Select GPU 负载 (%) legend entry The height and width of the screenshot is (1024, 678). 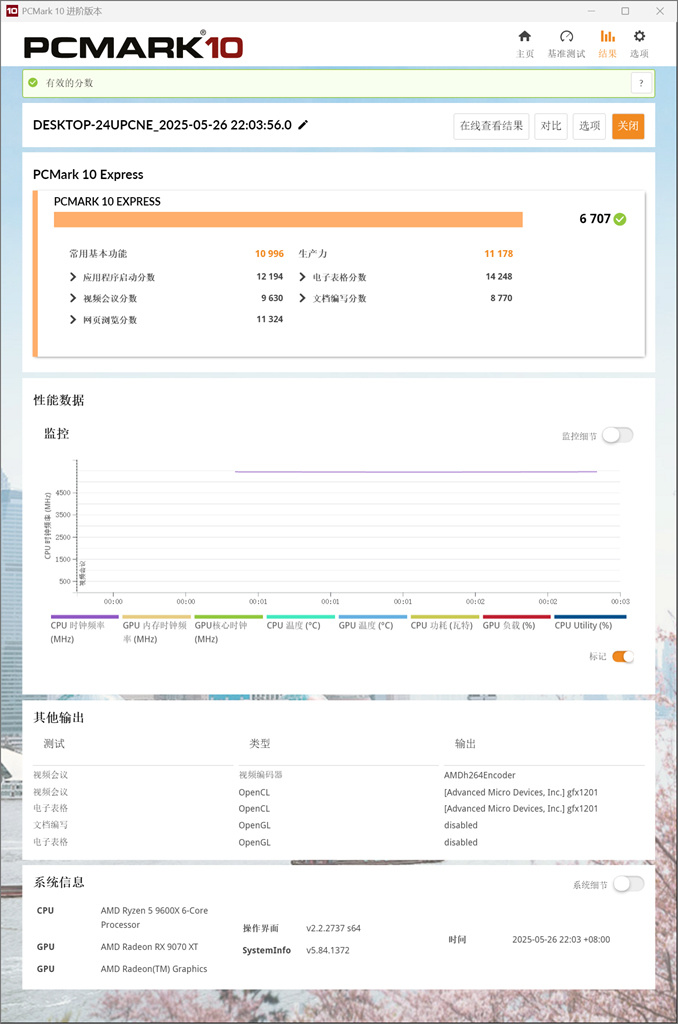coord(516,622)
